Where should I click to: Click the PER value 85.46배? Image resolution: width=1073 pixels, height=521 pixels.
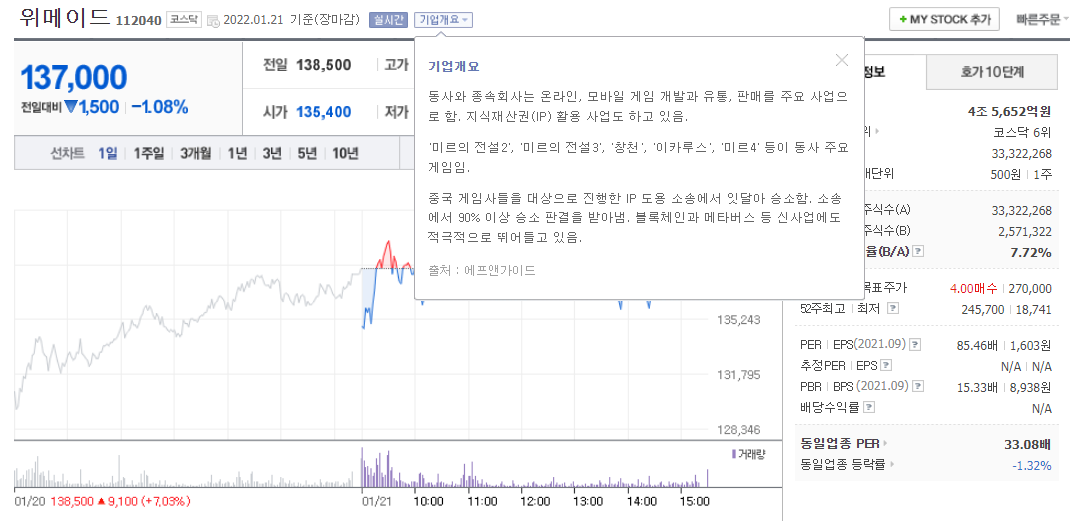(x=979, y=345)
